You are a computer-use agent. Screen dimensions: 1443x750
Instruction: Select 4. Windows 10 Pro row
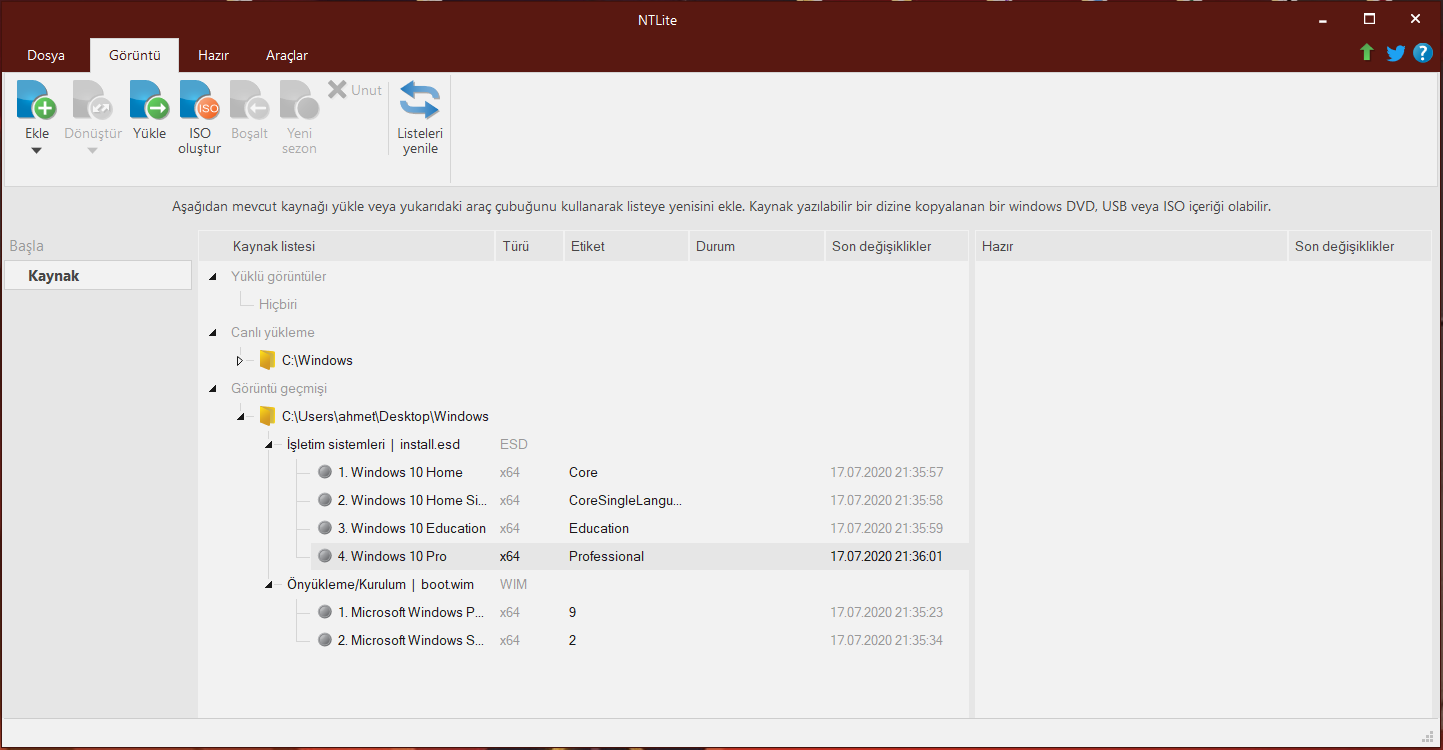[x=640, y=556]
